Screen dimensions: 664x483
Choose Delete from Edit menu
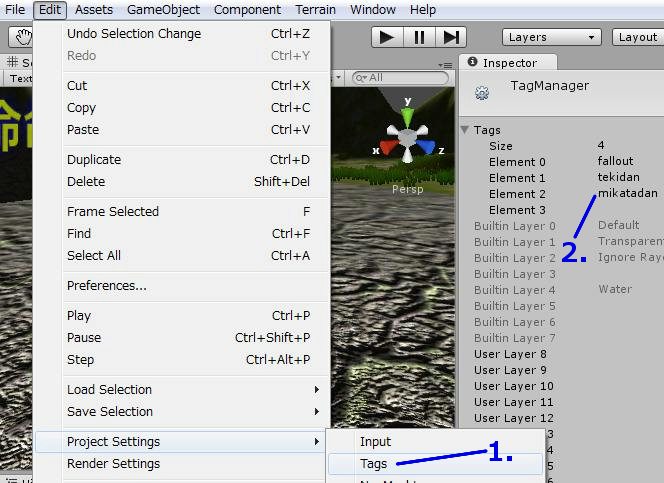pos(183,182)
